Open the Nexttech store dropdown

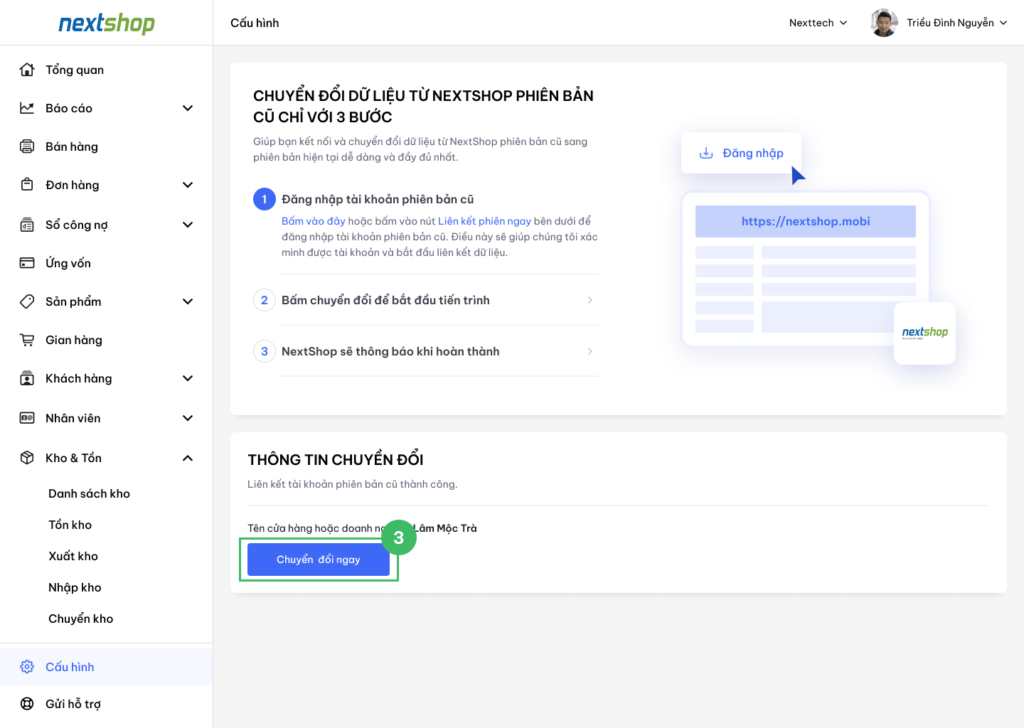pyautogui.click(x=818, y=23)
